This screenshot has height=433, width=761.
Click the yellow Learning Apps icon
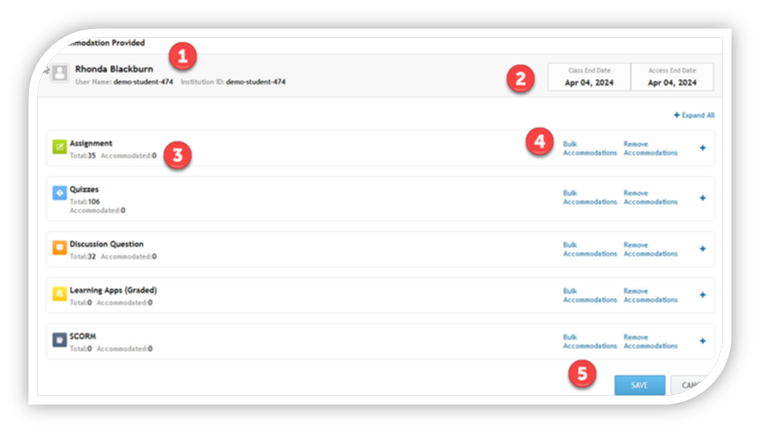coord(59,294)
